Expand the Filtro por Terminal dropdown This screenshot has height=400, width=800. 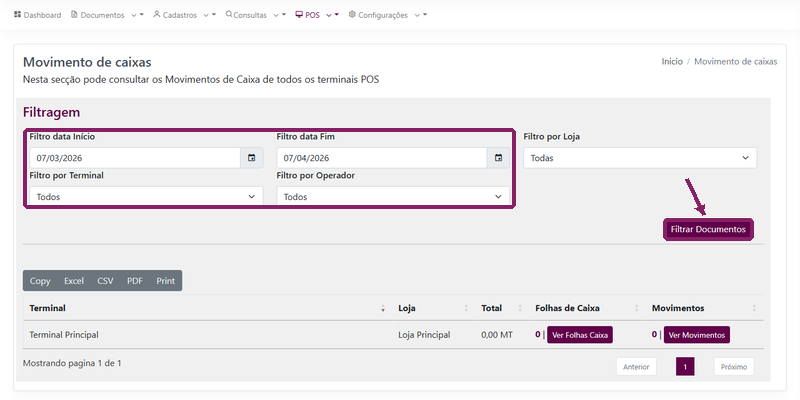point(146,196)
